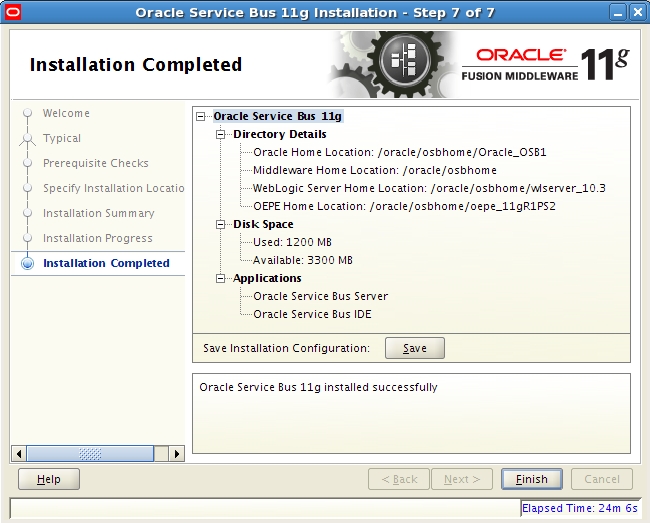Image resolution: width=650 pixels, height=523 pixels.
Task: Select the Applications tree label
Action: [267, 278]
